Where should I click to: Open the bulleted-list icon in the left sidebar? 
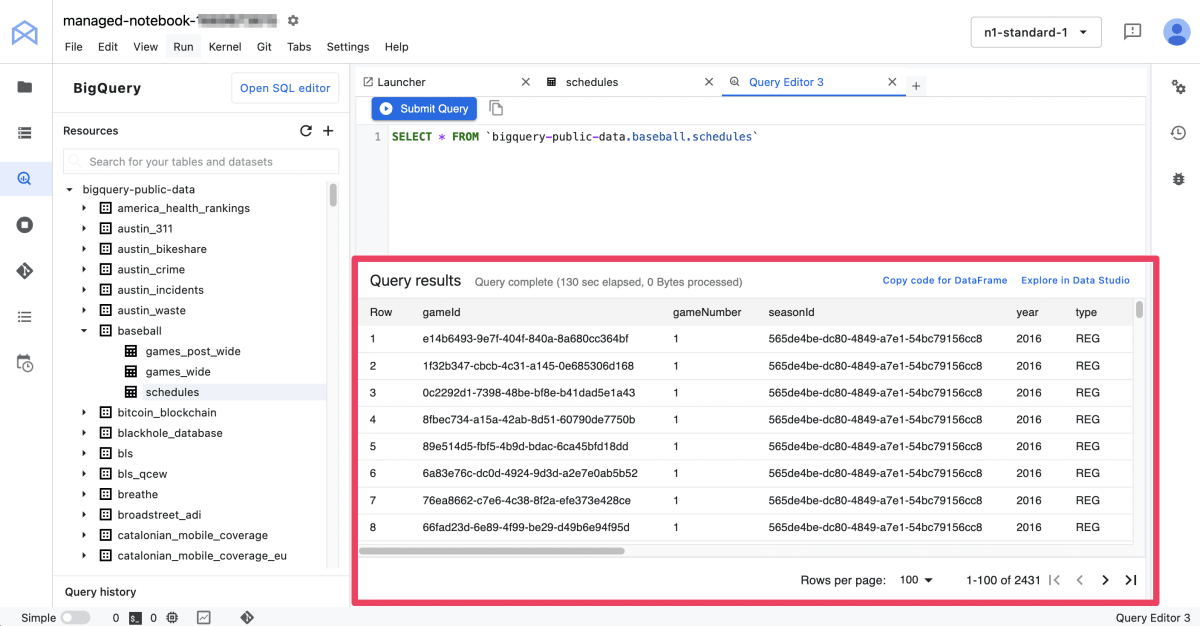[x=25, y=317]
